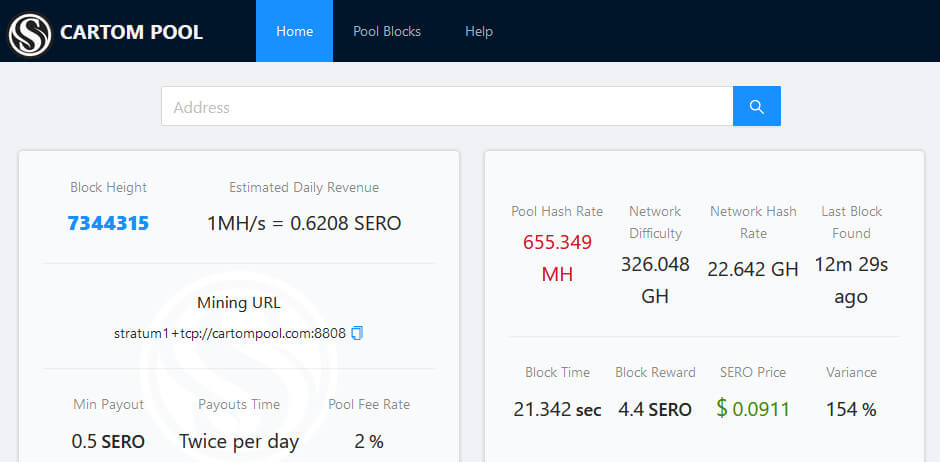Click the green dollar sign icon
The height and width of the screenshot is (462, 940).
[721, 408]
